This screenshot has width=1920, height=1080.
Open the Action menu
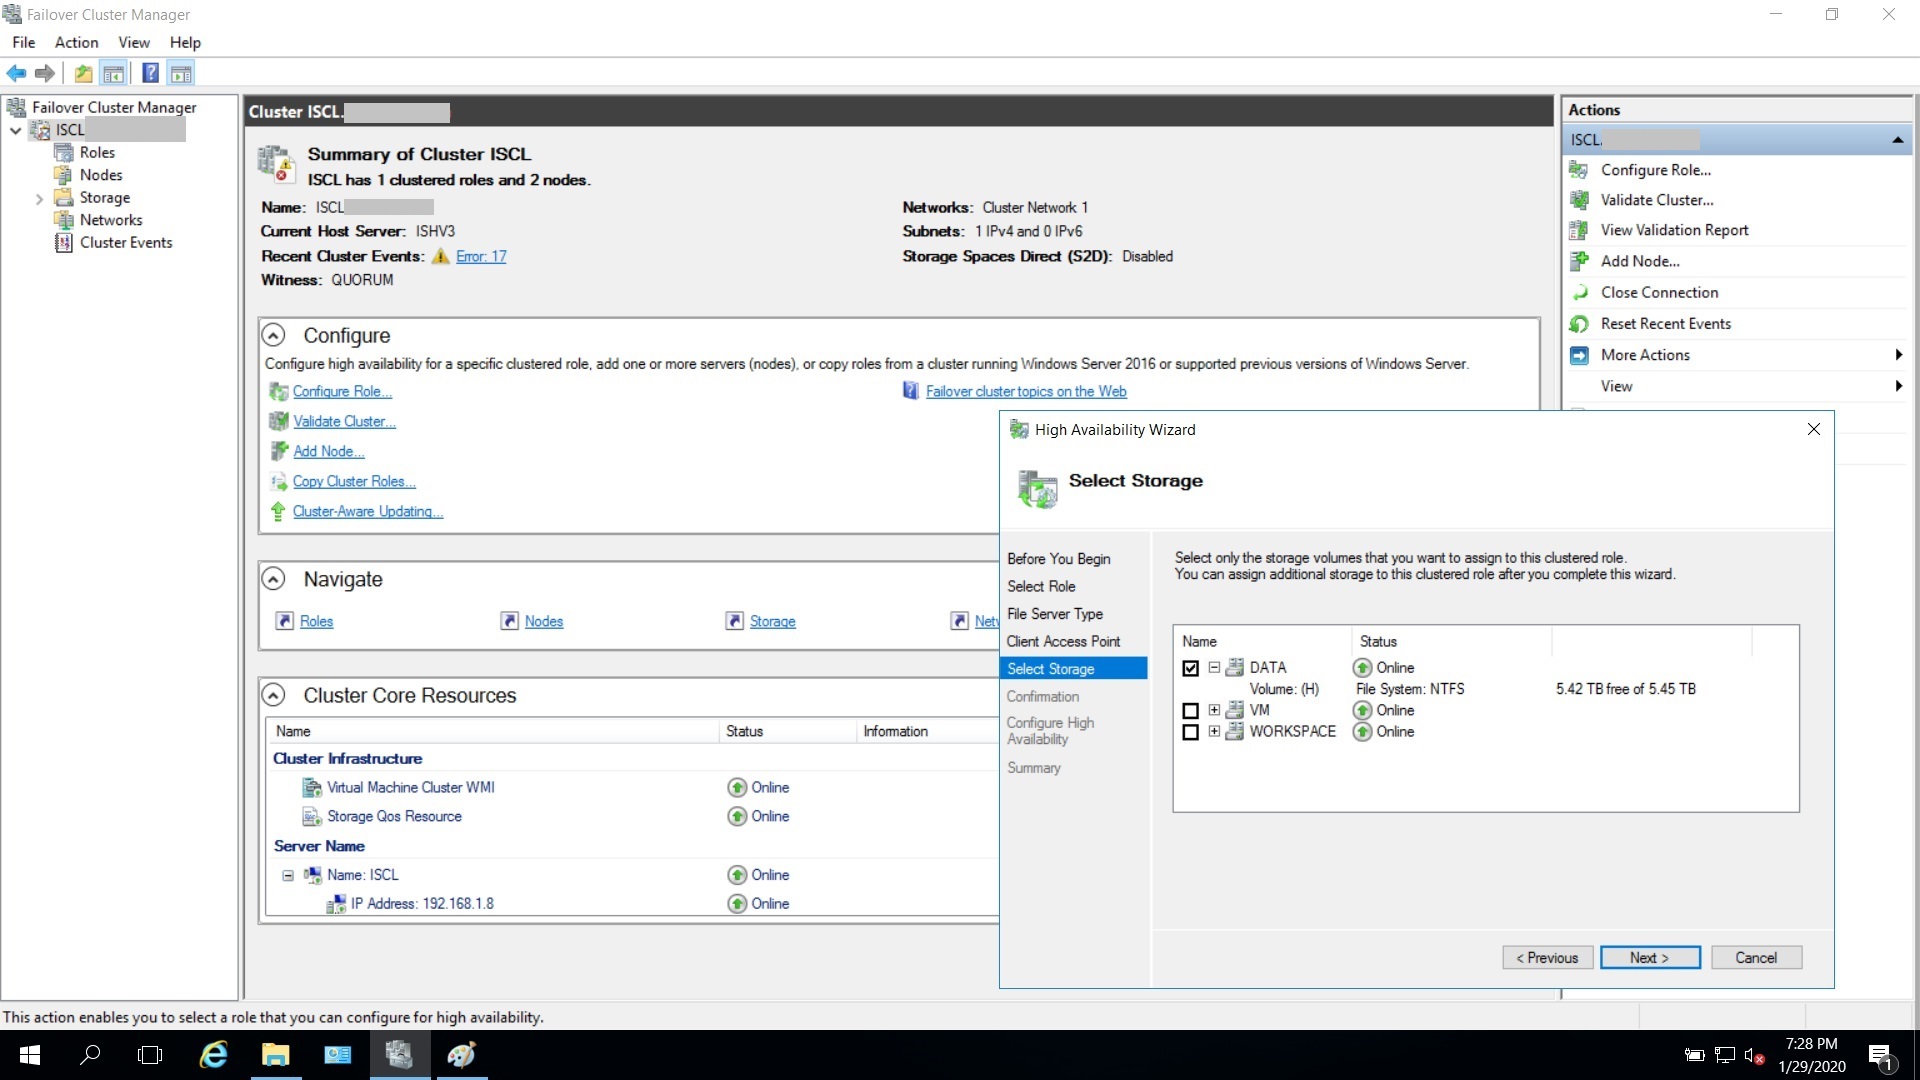tap(76, 42)
